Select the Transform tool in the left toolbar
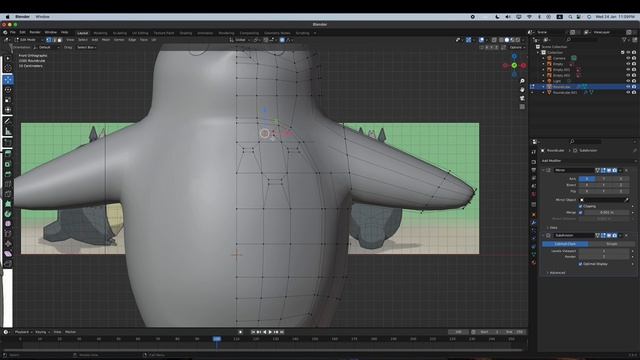This screenshot has height=360, width=640. click(8, 110)
